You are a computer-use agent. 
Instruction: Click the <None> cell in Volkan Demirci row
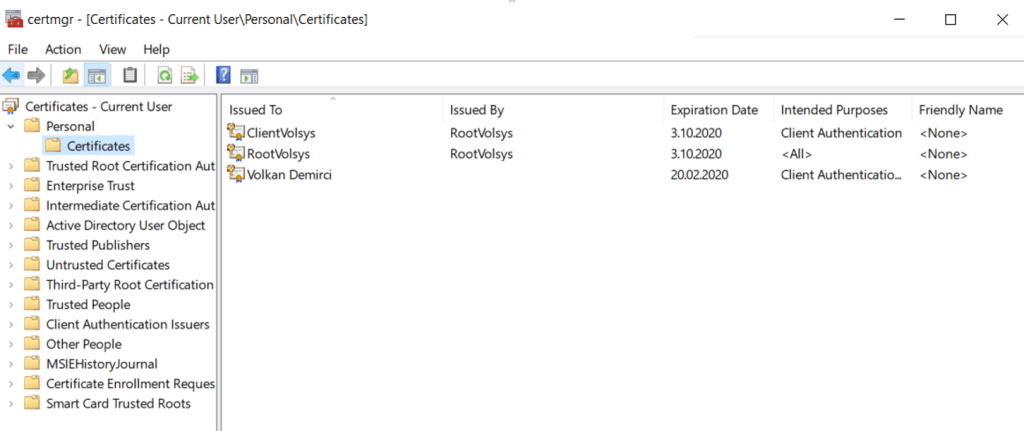pyautogui.click(x=943, y=175)
